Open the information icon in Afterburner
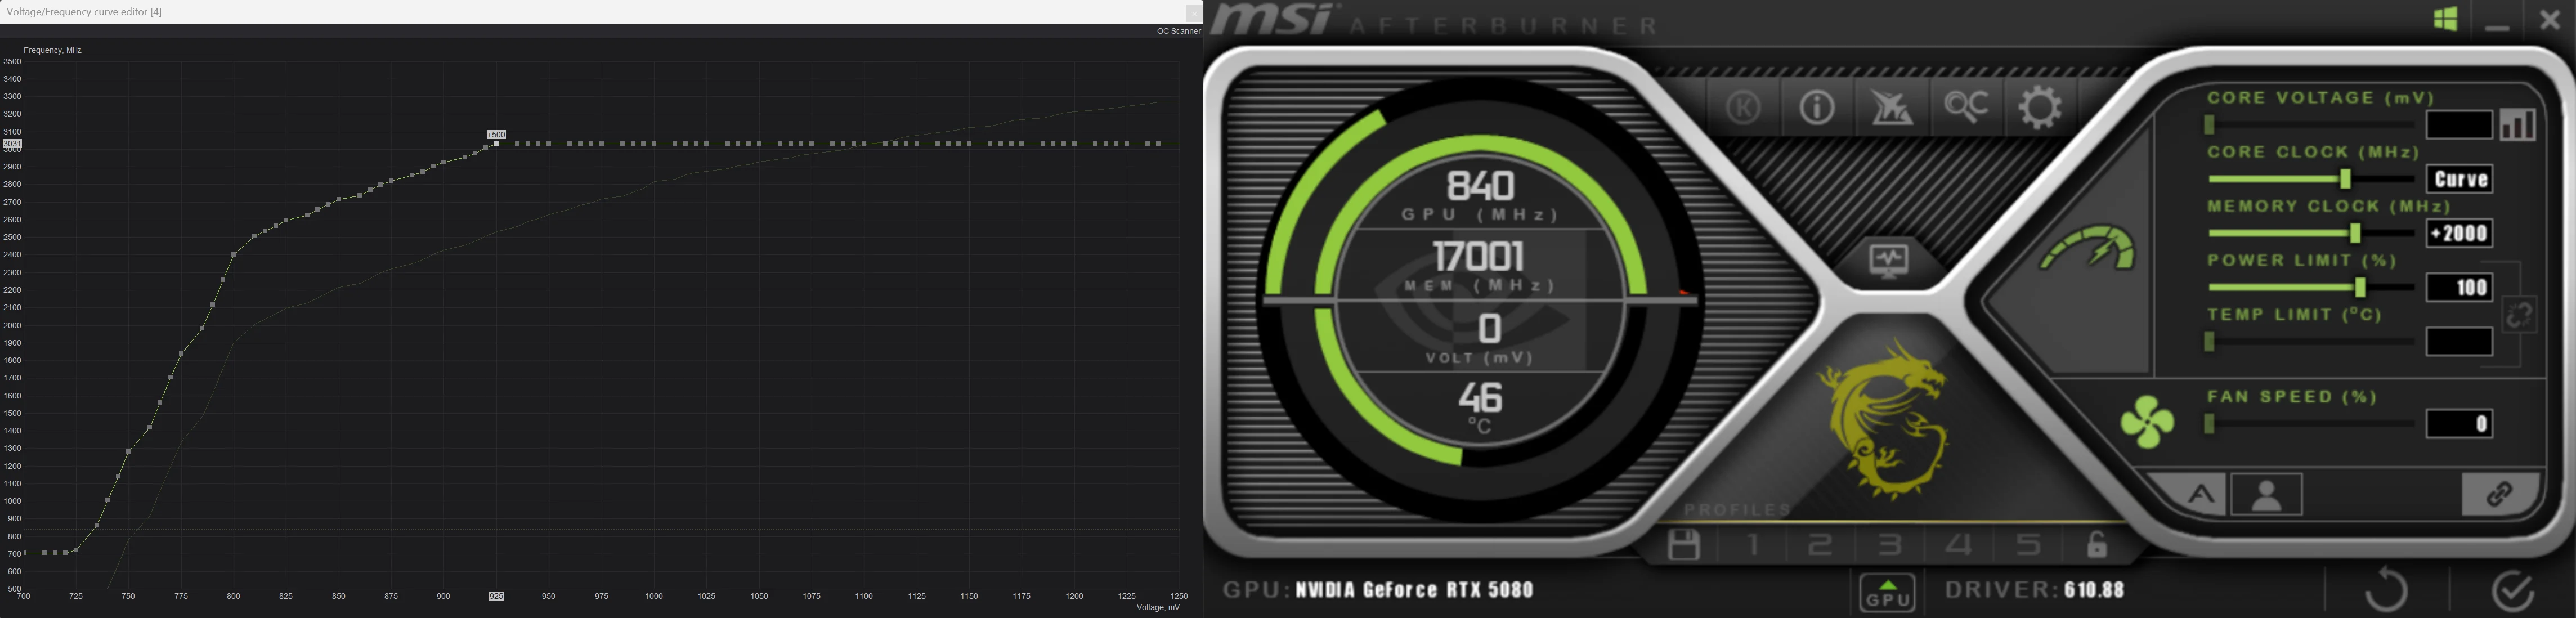Image resolution: width=2576 pixels, height=618 pixels. [x=1816, y=106]
